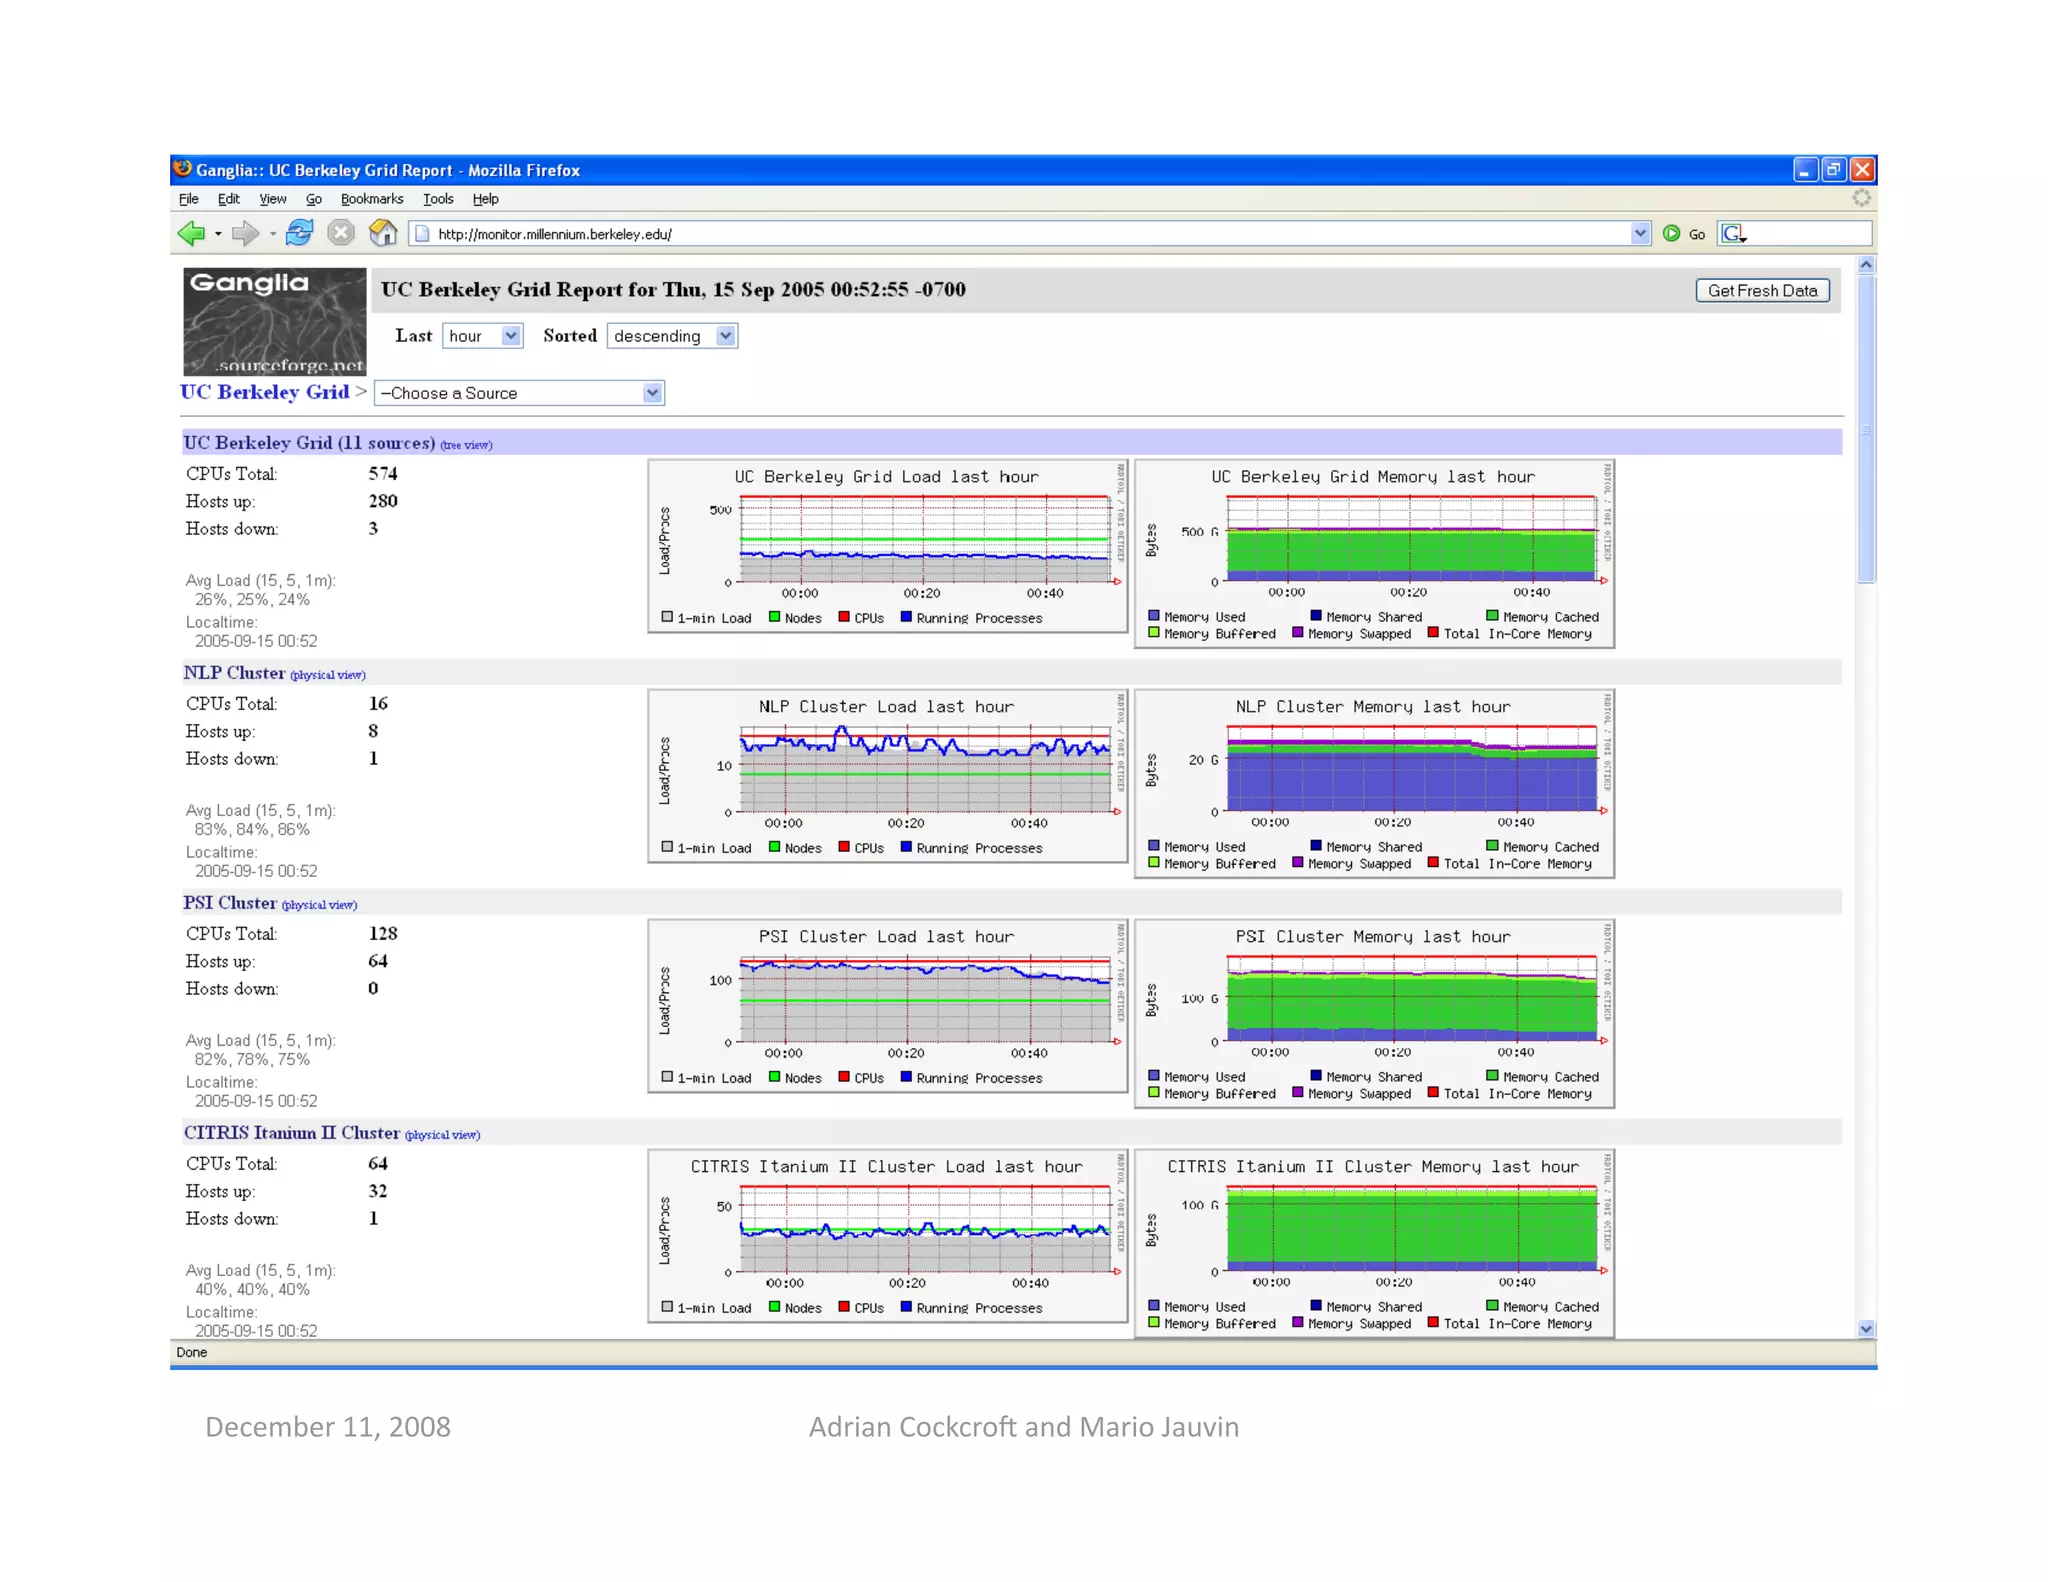Open the PSI Cluster link
The width and height of the screenshot is (2048, 1582).
[230, 903]
